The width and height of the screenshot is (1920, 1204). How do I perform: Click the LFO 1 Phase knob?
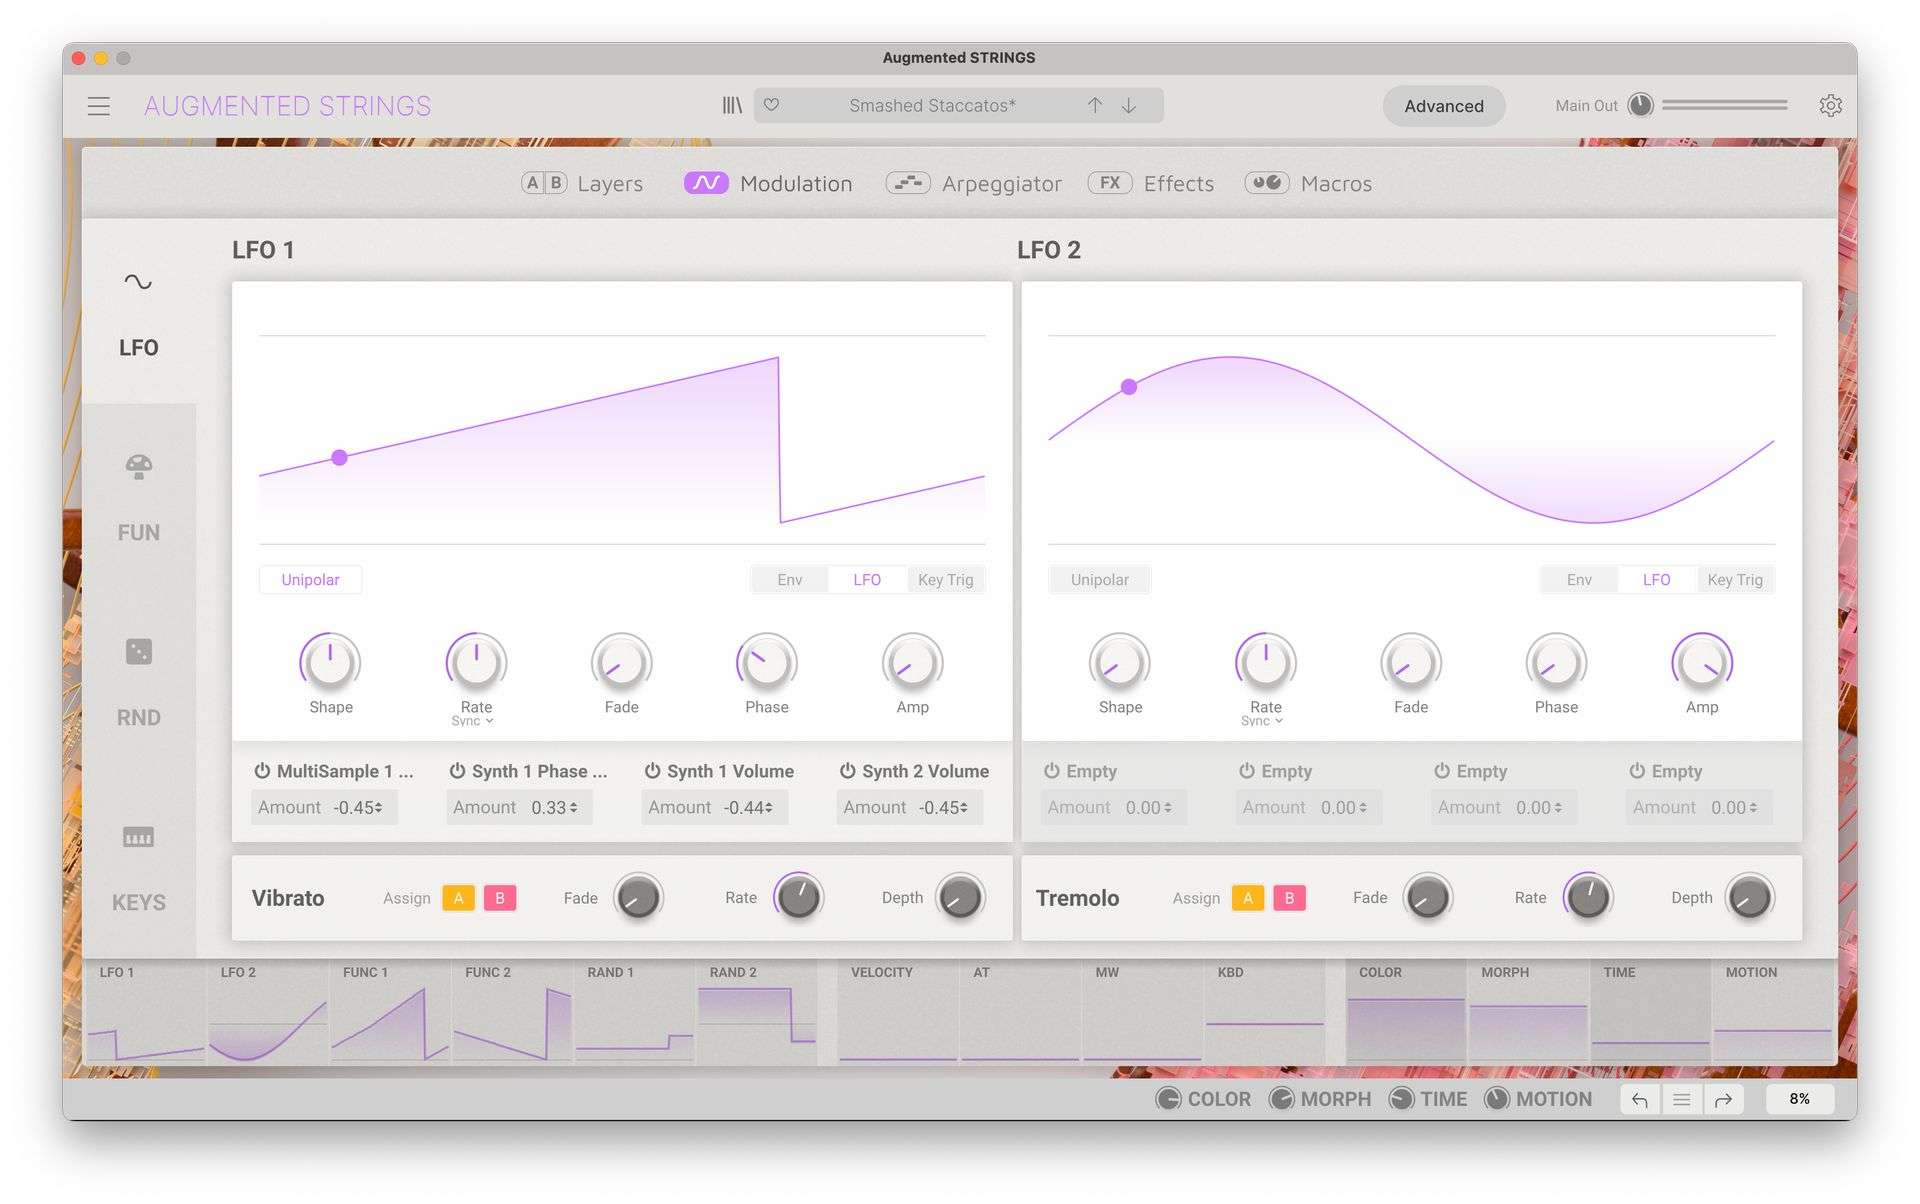[767, 662]
